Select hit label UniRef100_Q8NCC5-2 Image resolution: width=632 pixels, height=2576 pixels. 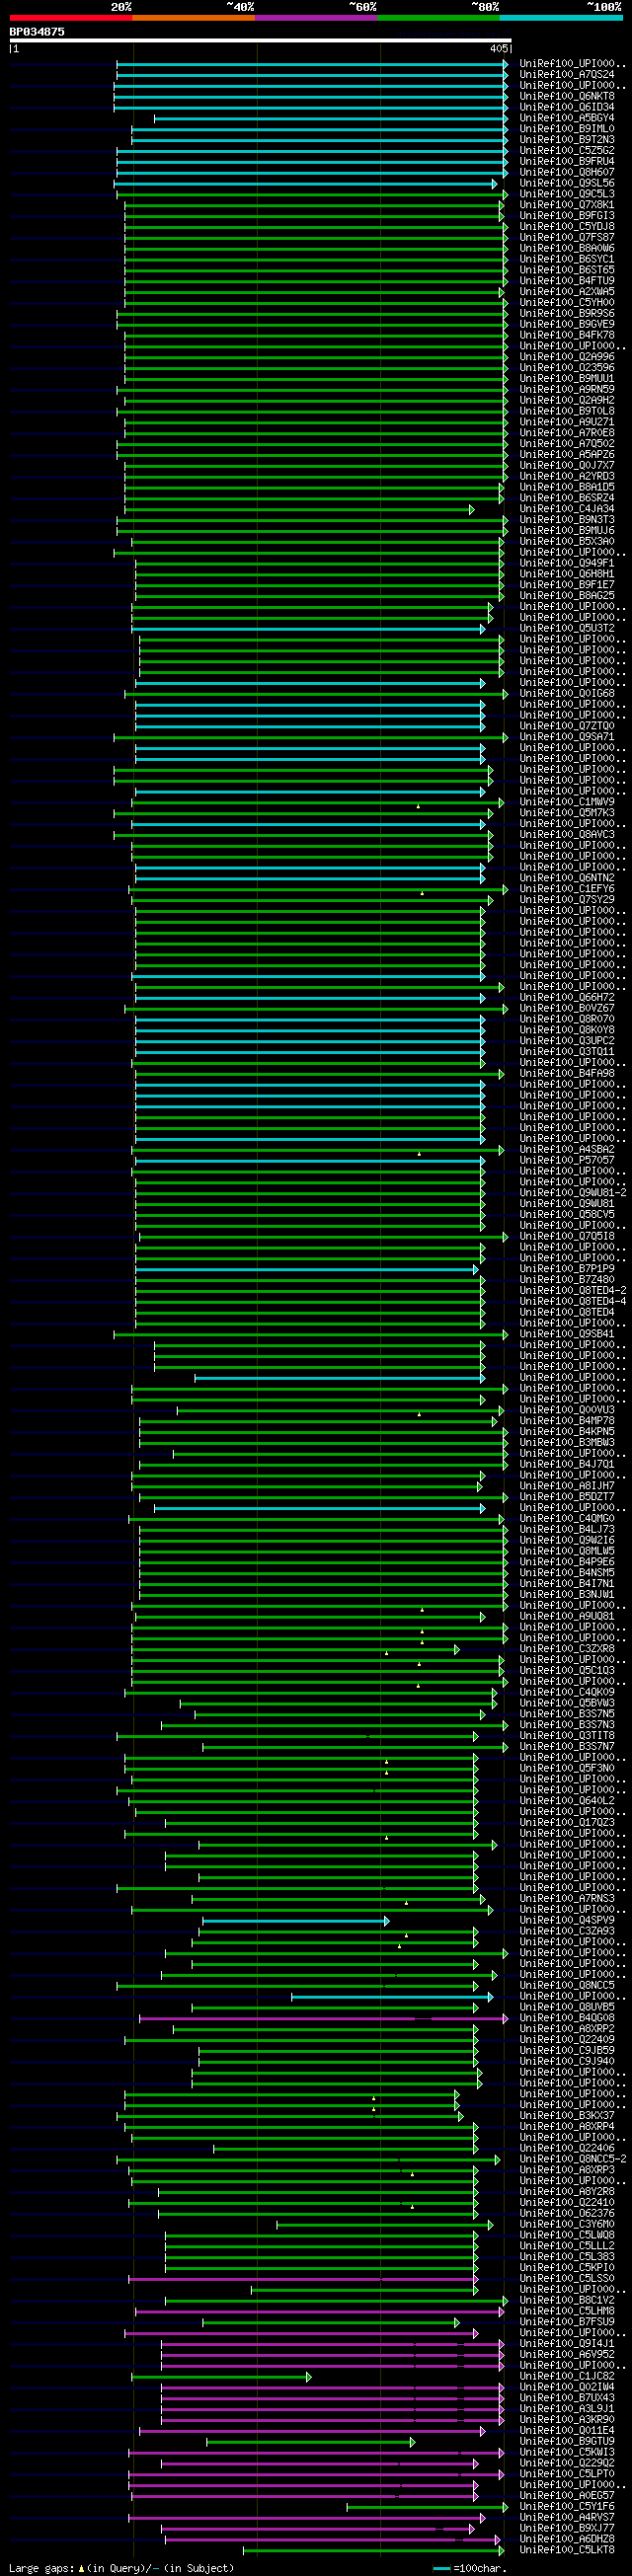click(x=573, y=2159)
